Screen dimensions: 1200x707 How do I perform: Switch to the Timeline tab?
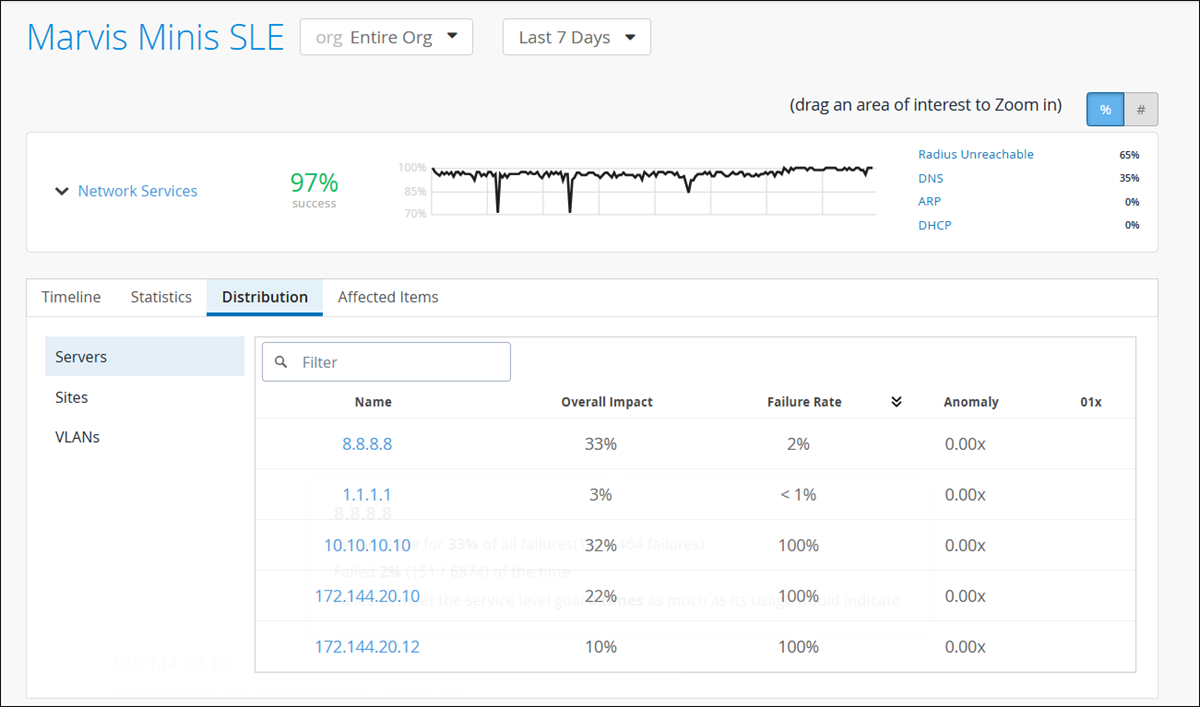[71, 297]
